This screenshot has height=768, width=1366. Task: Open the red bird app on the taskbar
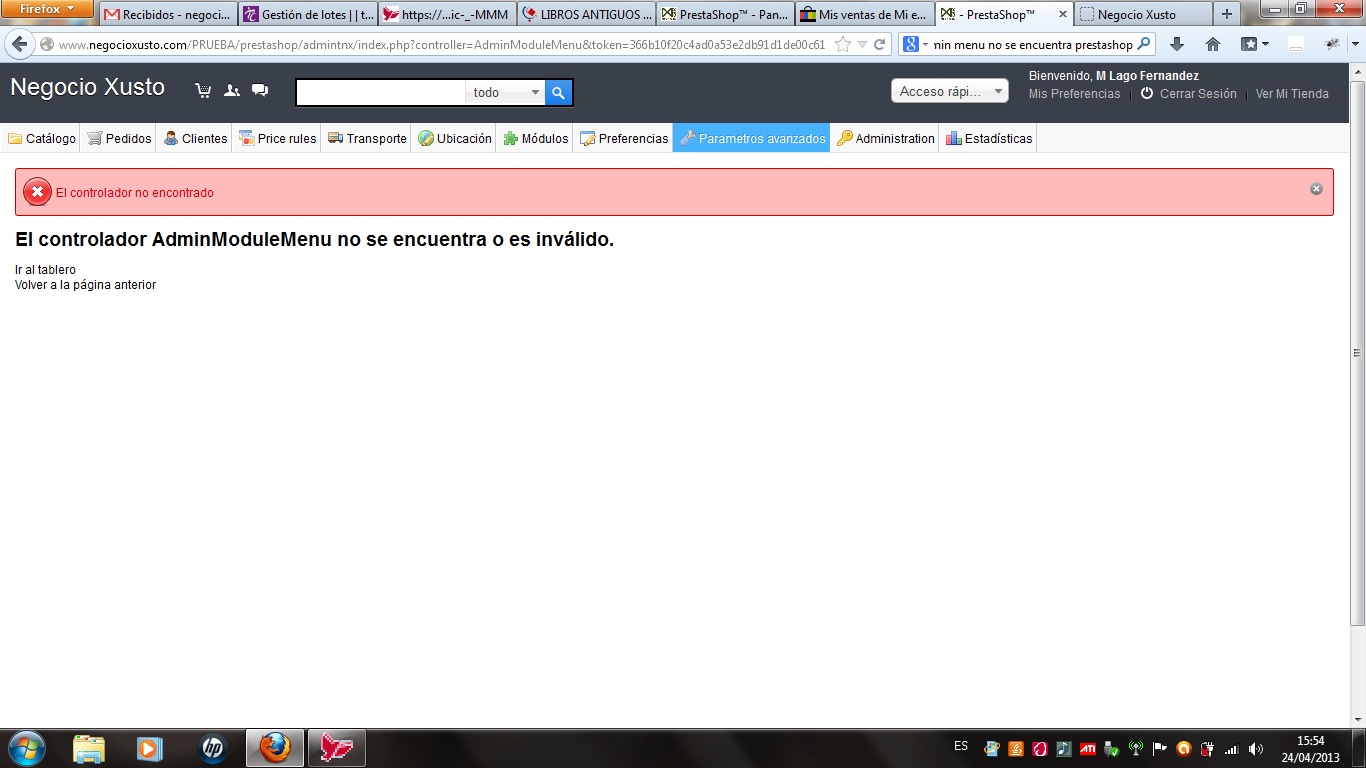point(337,748)
